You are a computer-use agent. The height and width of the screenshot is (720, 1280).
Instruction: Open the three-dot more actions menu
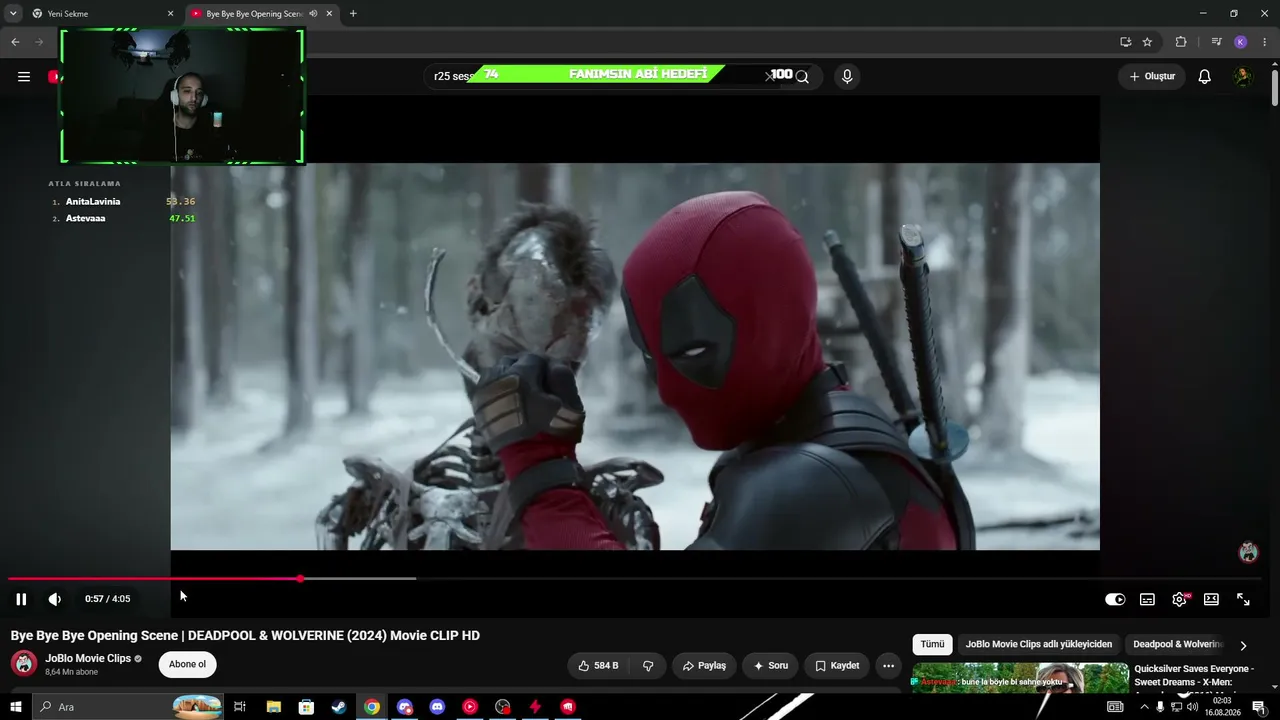click(888, 666)
